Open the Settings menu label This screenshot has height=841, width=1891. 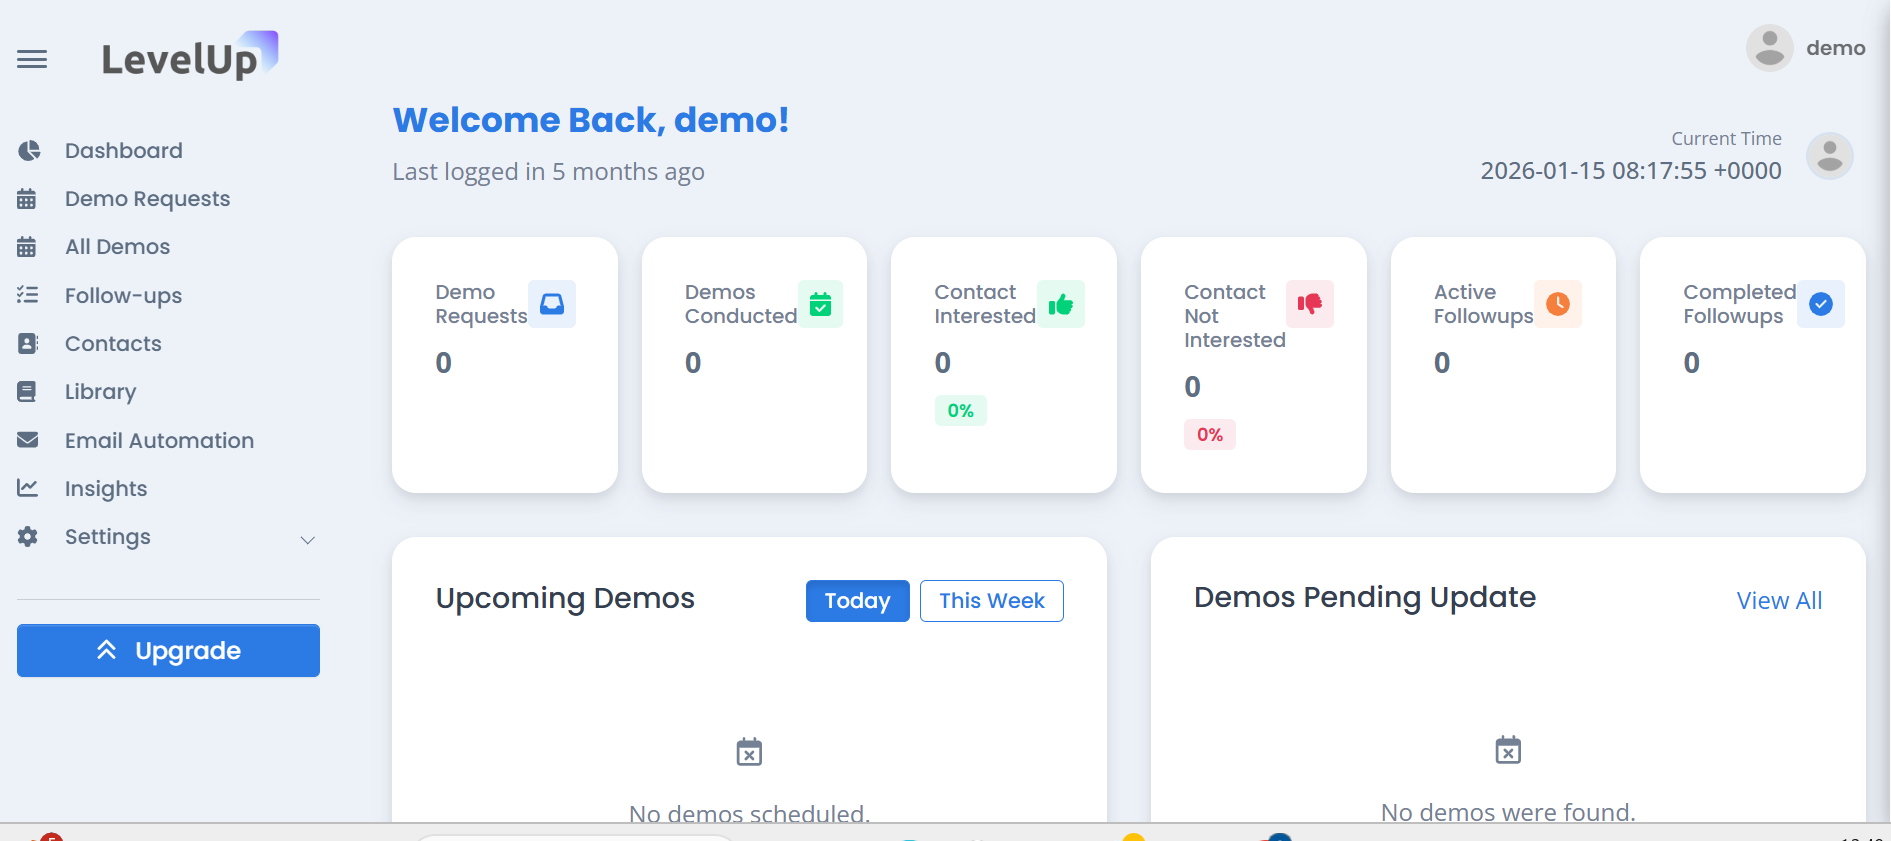[x=107, y=537]
